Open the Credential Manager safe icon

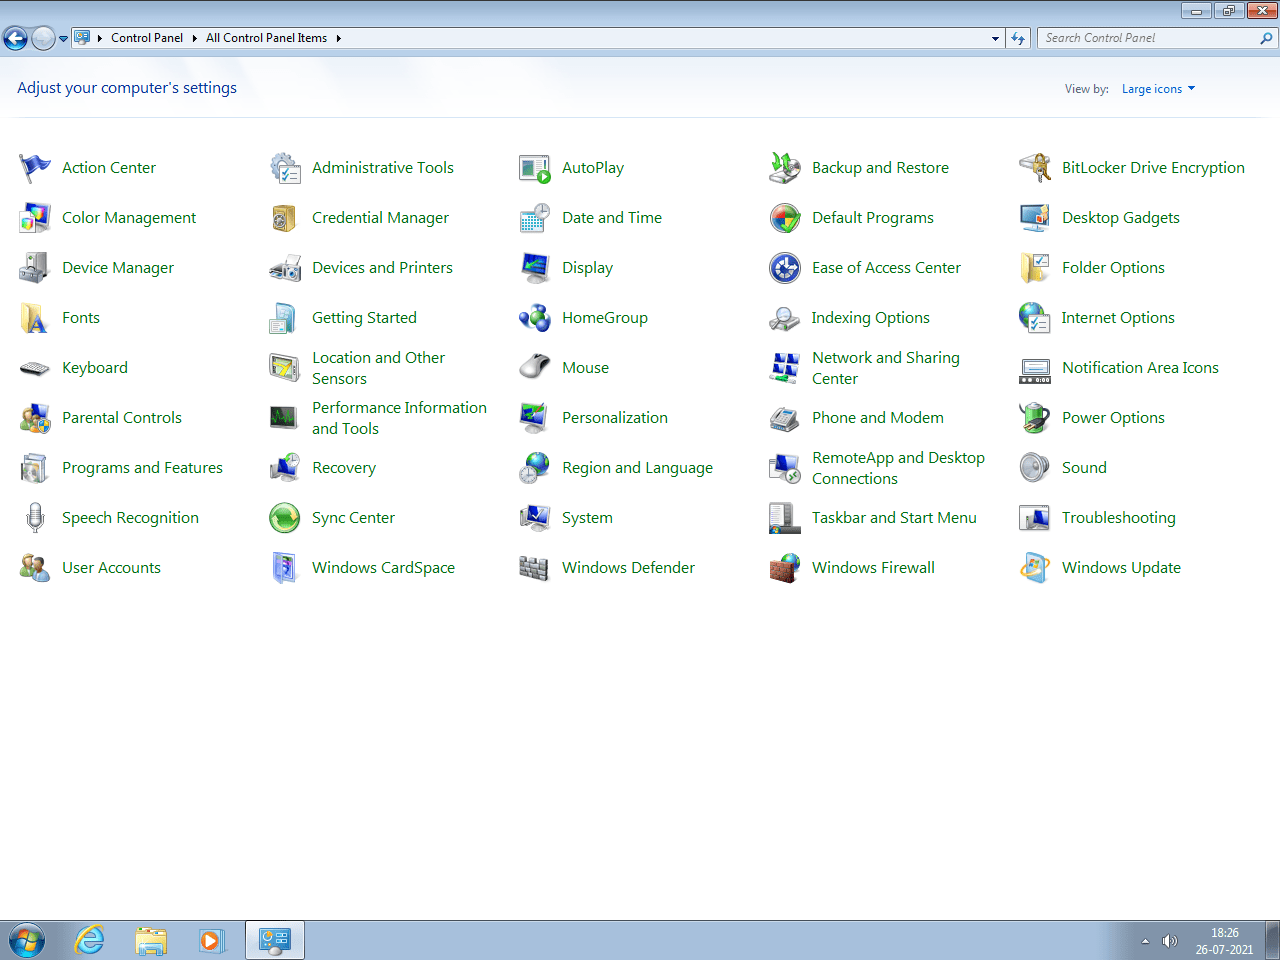click(x=285, y=218)
